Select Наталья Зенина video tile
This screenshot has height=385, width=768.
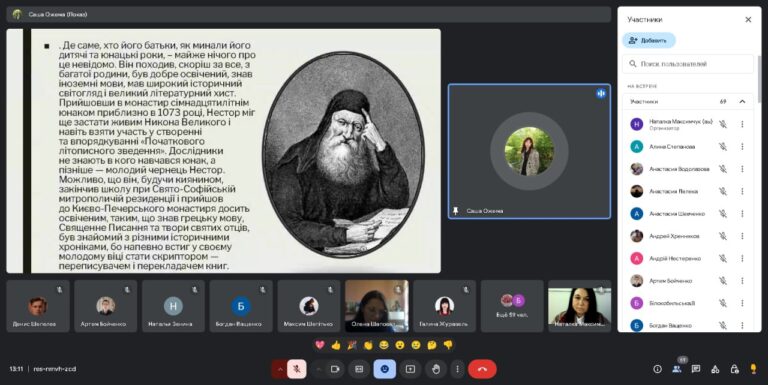(173, 306)
